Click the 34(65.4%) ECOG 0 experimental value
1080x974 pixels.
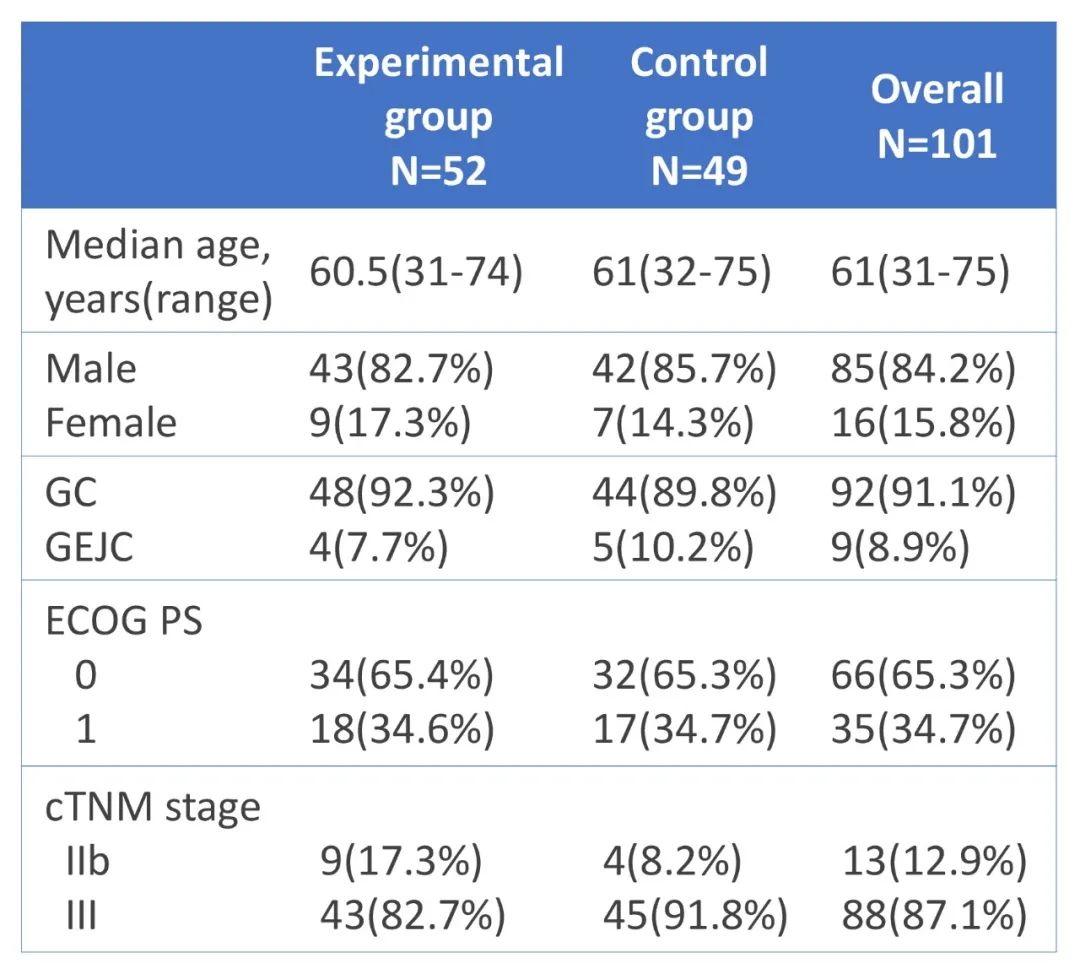coord(401,676)
